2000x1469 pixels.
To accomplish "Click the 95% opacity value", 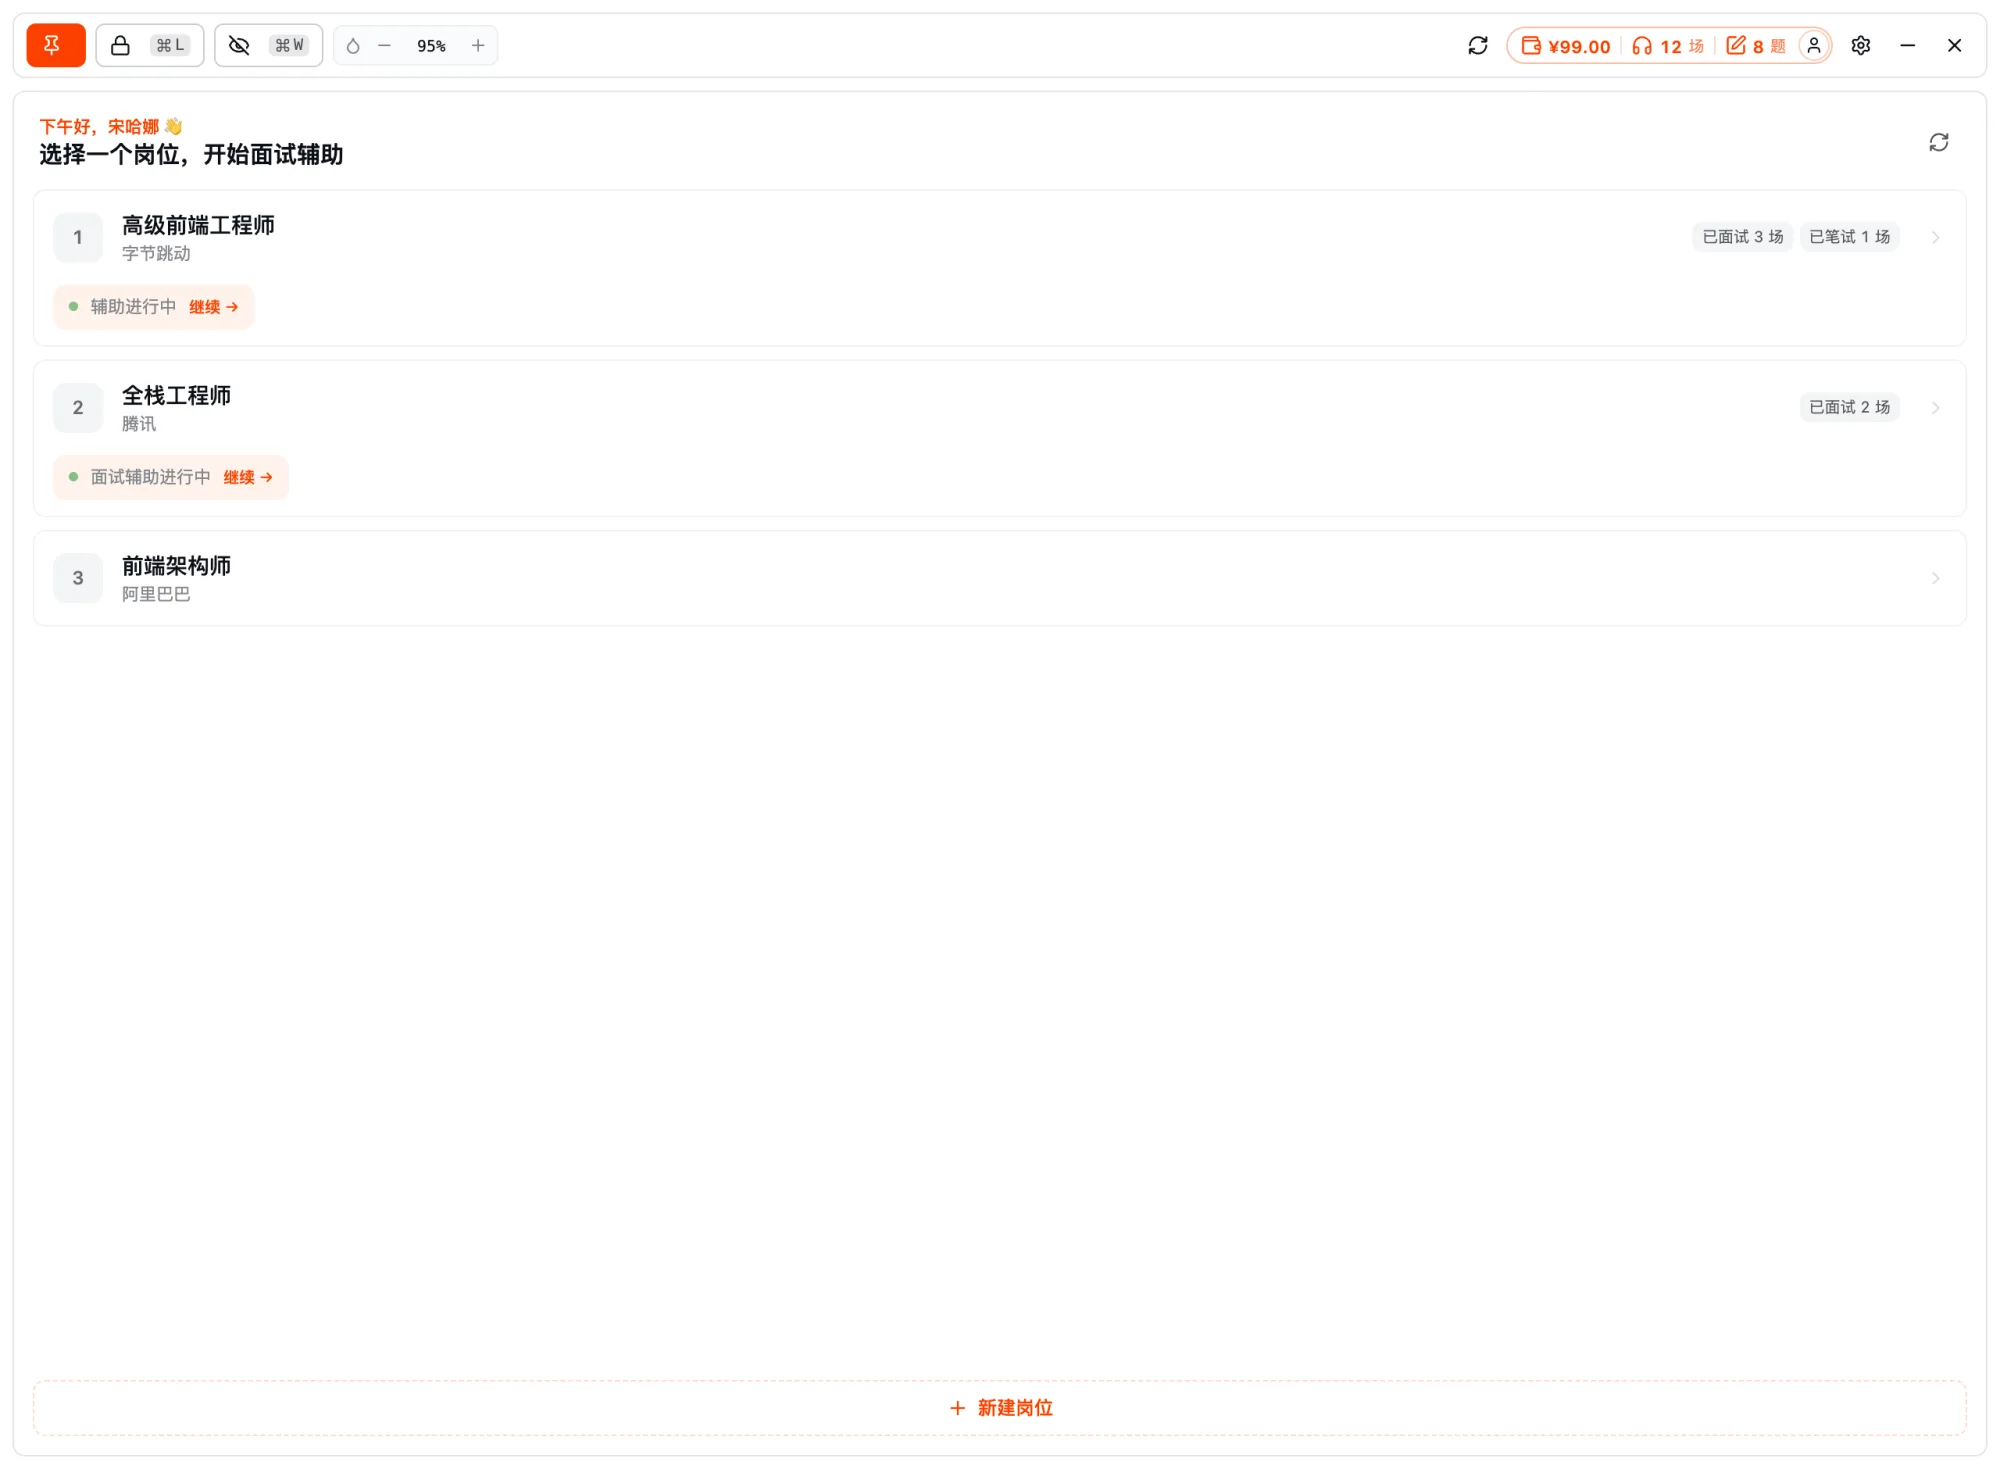I will coord(431,46).
